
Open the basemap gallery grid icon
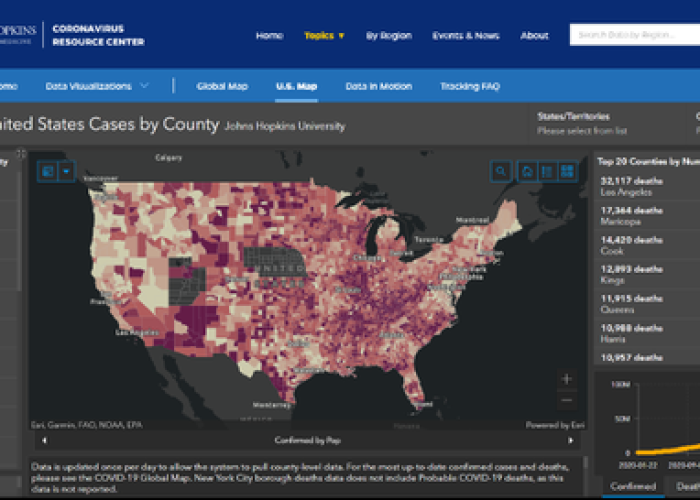tap(567, 171)
